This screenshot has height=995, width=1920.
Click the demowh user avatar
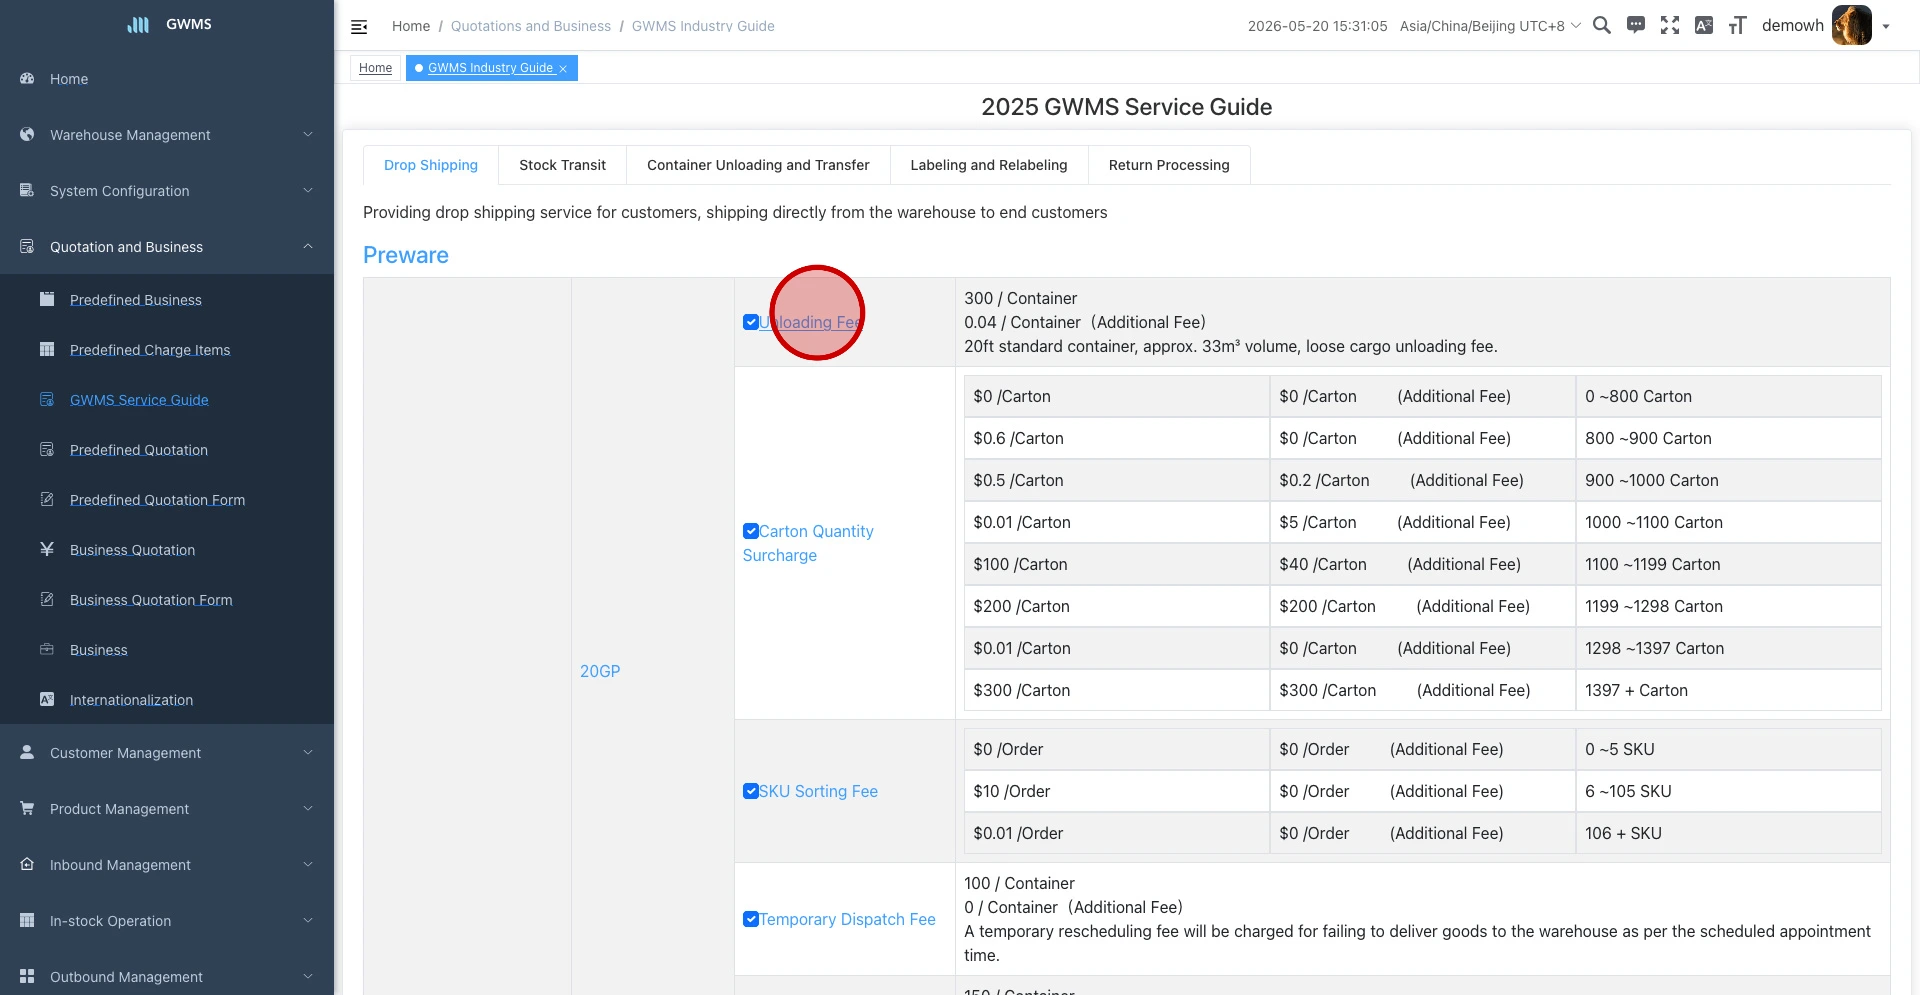1851,26
